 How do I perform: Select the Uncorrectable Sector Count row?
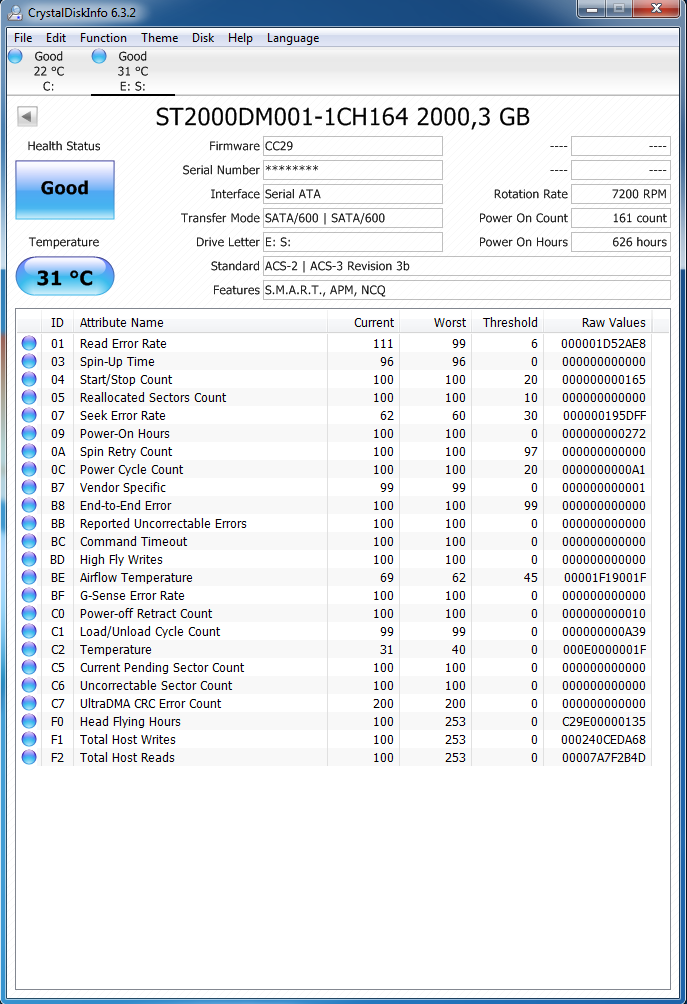[x=334, y=685]
